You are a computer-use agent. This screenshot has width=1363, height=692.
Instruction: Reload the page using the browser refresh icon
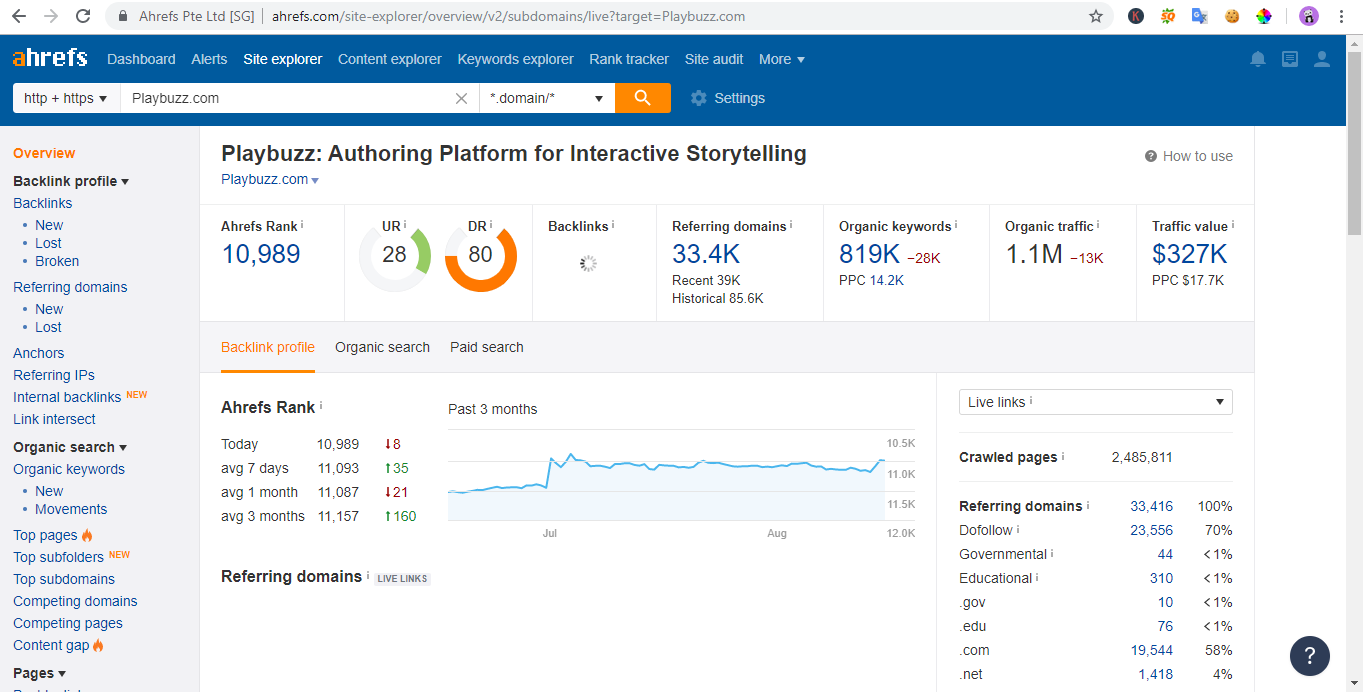click(83, 16)
